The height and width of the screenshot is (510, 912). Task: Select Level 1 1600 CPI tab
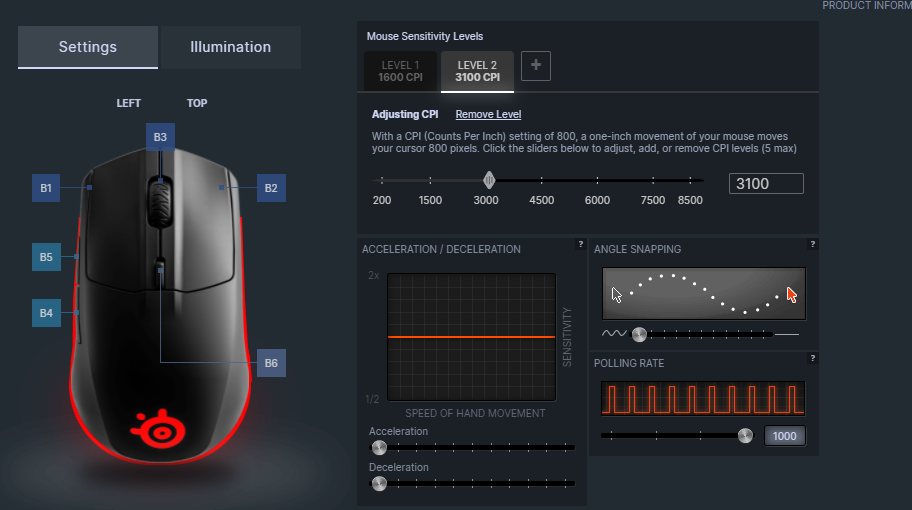400,71
